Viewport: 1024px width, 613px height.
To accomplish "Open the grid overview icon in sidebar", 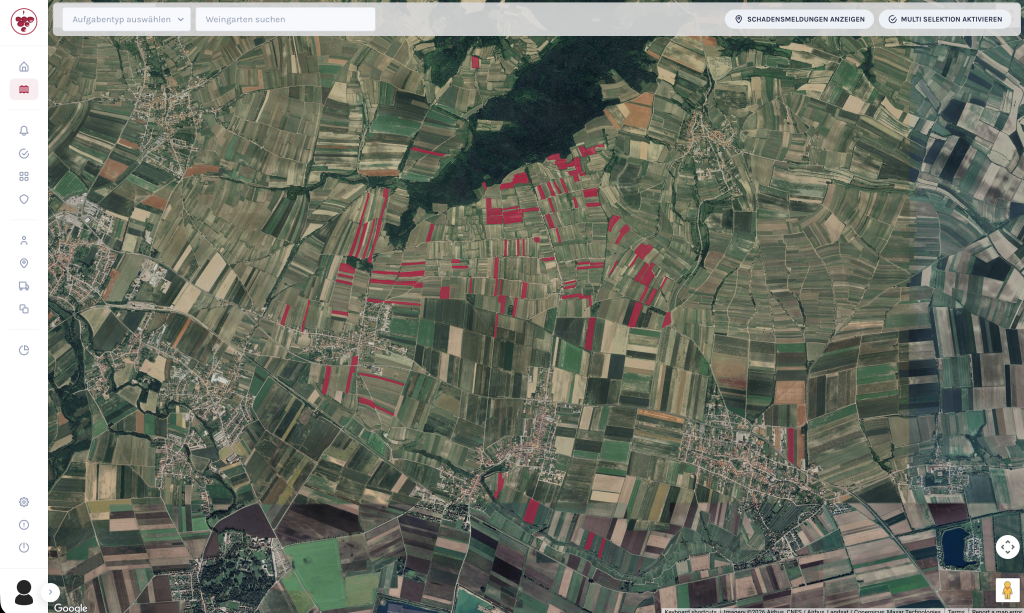I will [x=24, y=176].
